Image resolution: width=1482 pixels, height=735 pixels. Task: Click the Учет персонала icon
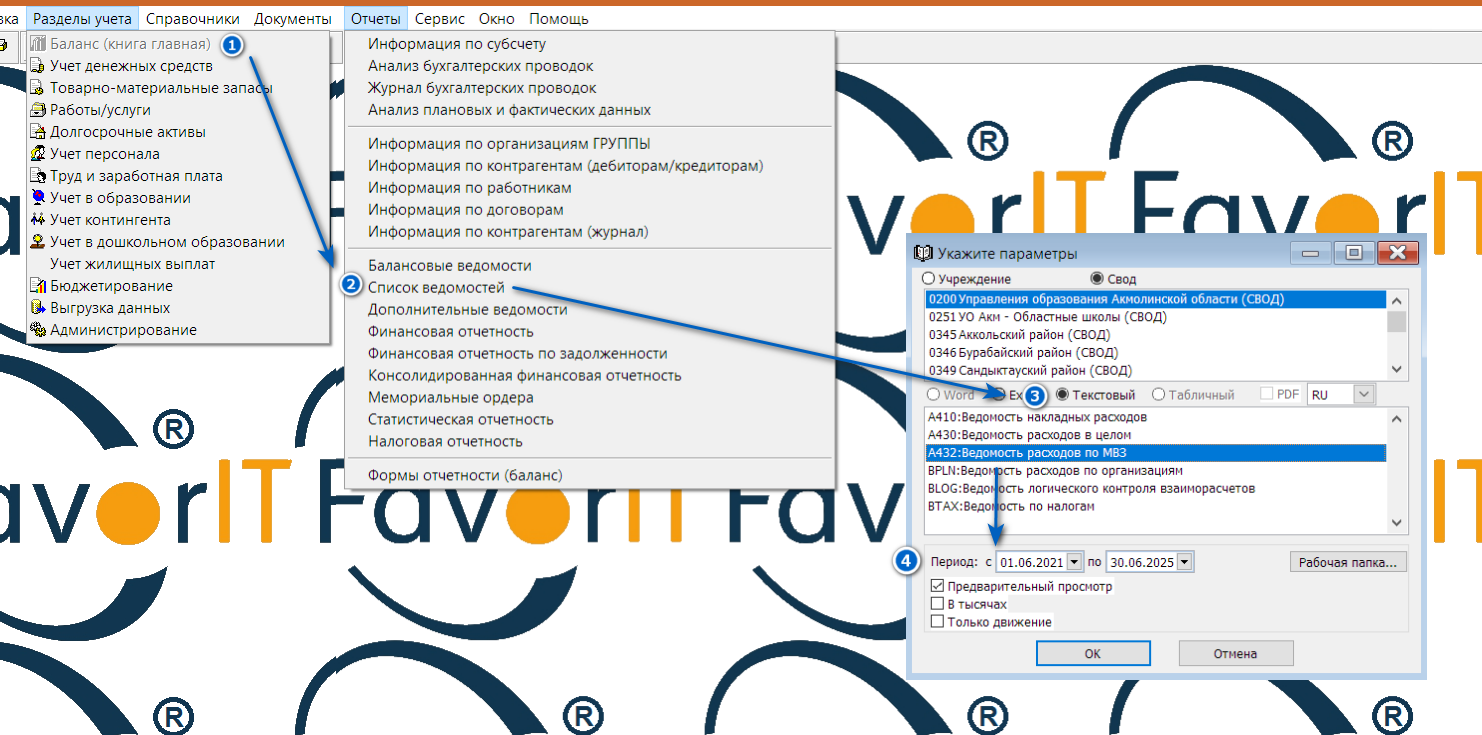38,154
